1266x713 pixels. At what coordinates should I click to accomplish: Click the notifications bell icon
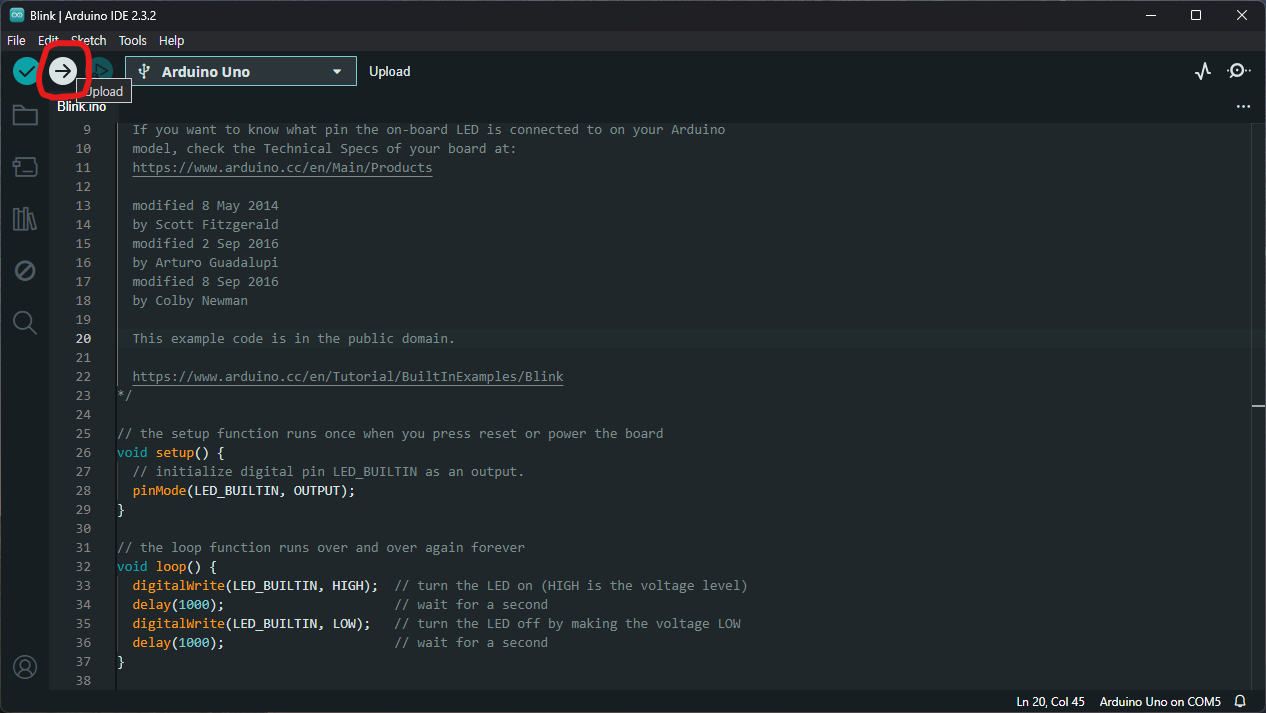(x=1240, y=702)
